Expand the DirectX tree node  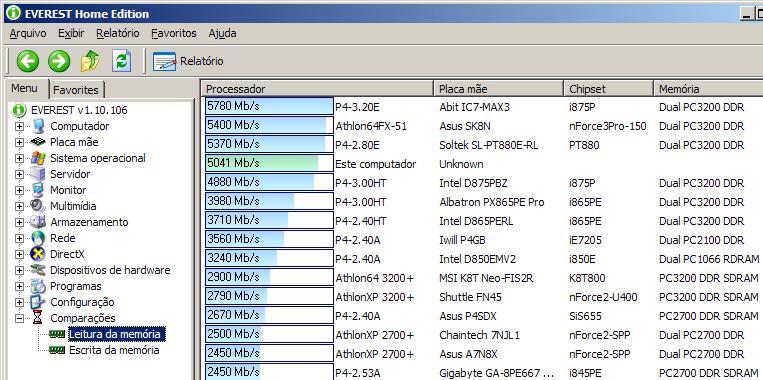pyautogui.click(x=19, y=254)
